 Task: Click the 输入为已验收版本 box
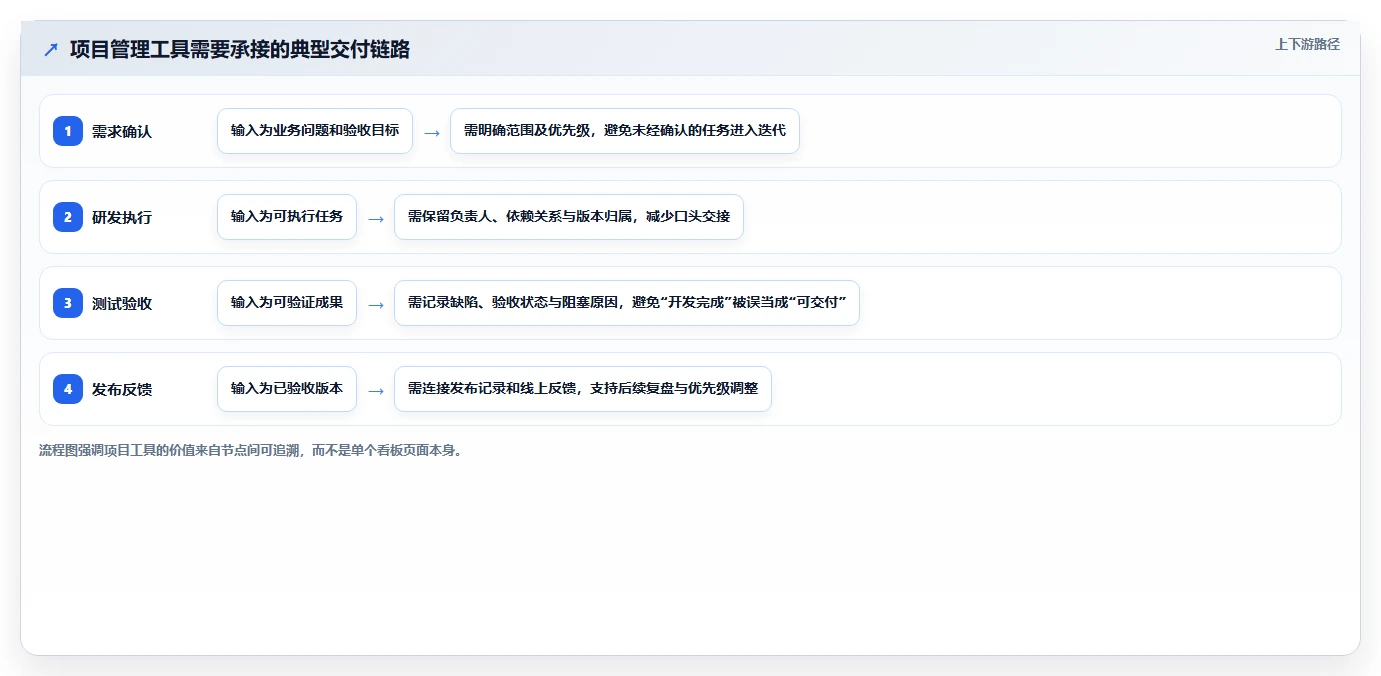pyautogui.click(x=287, y=389)
